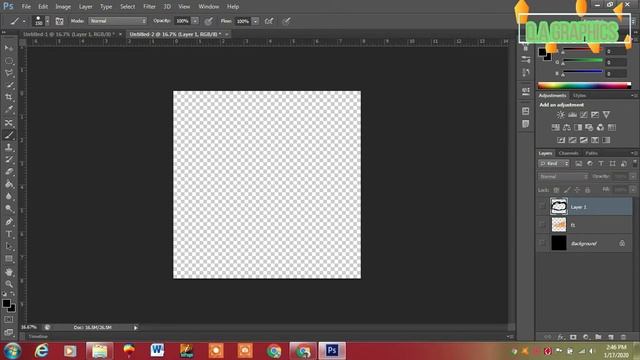Switch to the Styles tab

(x=579, y=96)
